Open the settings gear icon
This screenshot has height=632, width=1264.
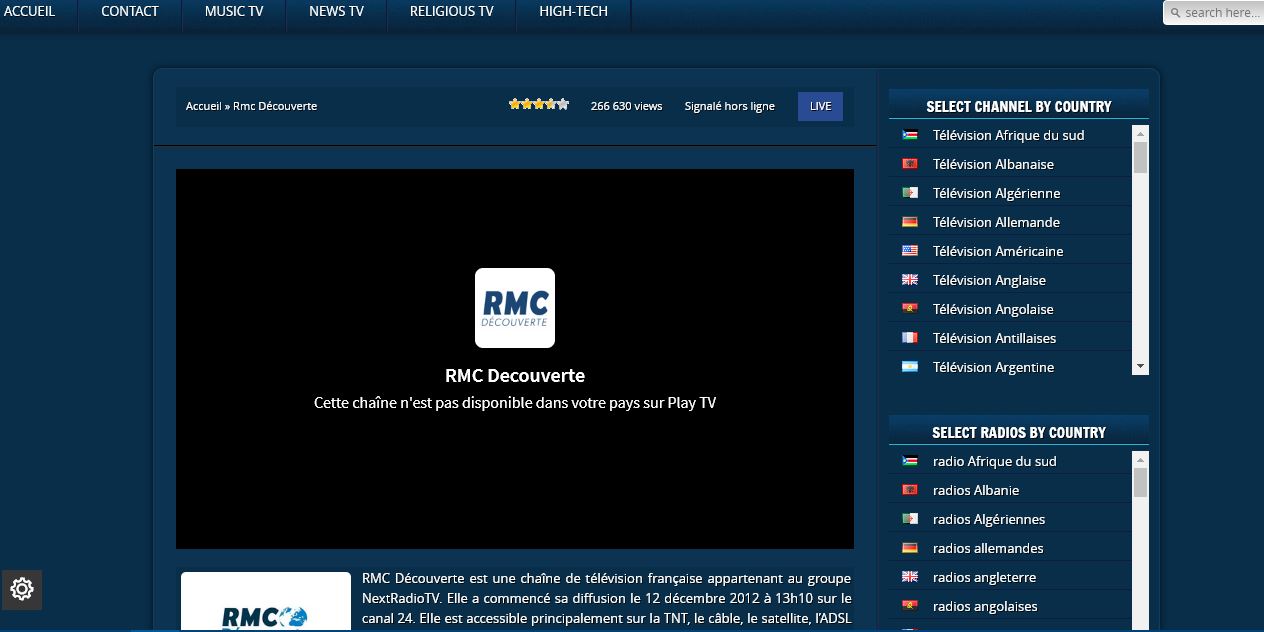[22, 589]
